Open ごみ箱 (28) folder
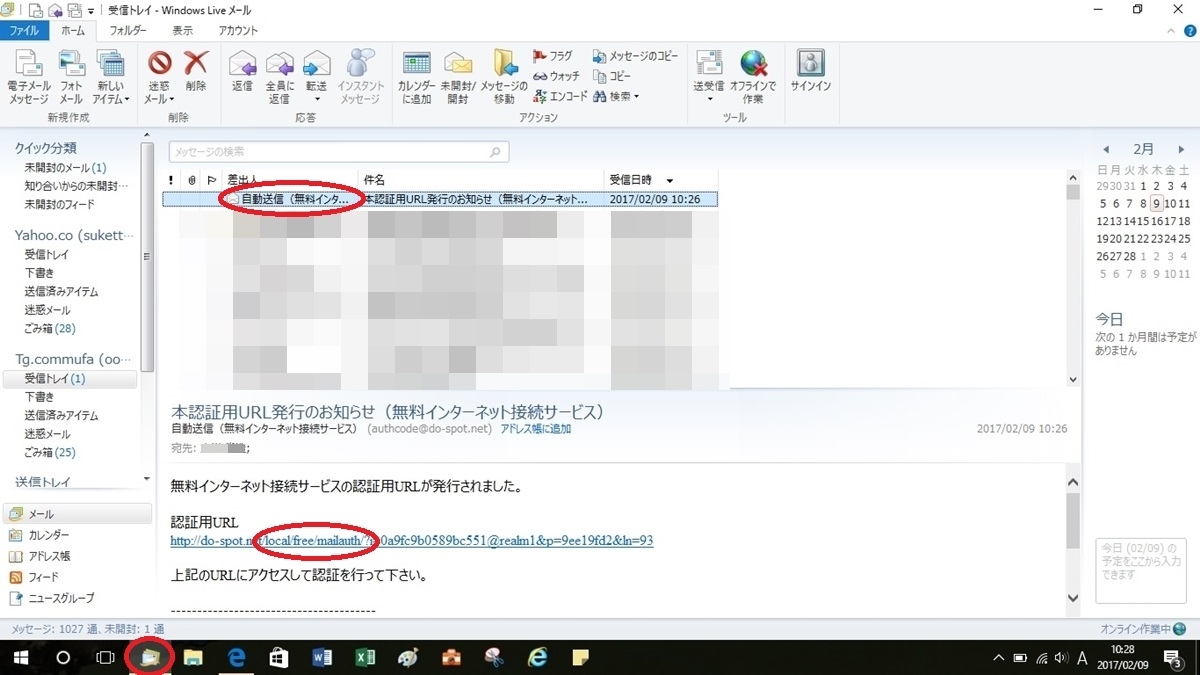1200x675 pixels. (x=50, y=328)
